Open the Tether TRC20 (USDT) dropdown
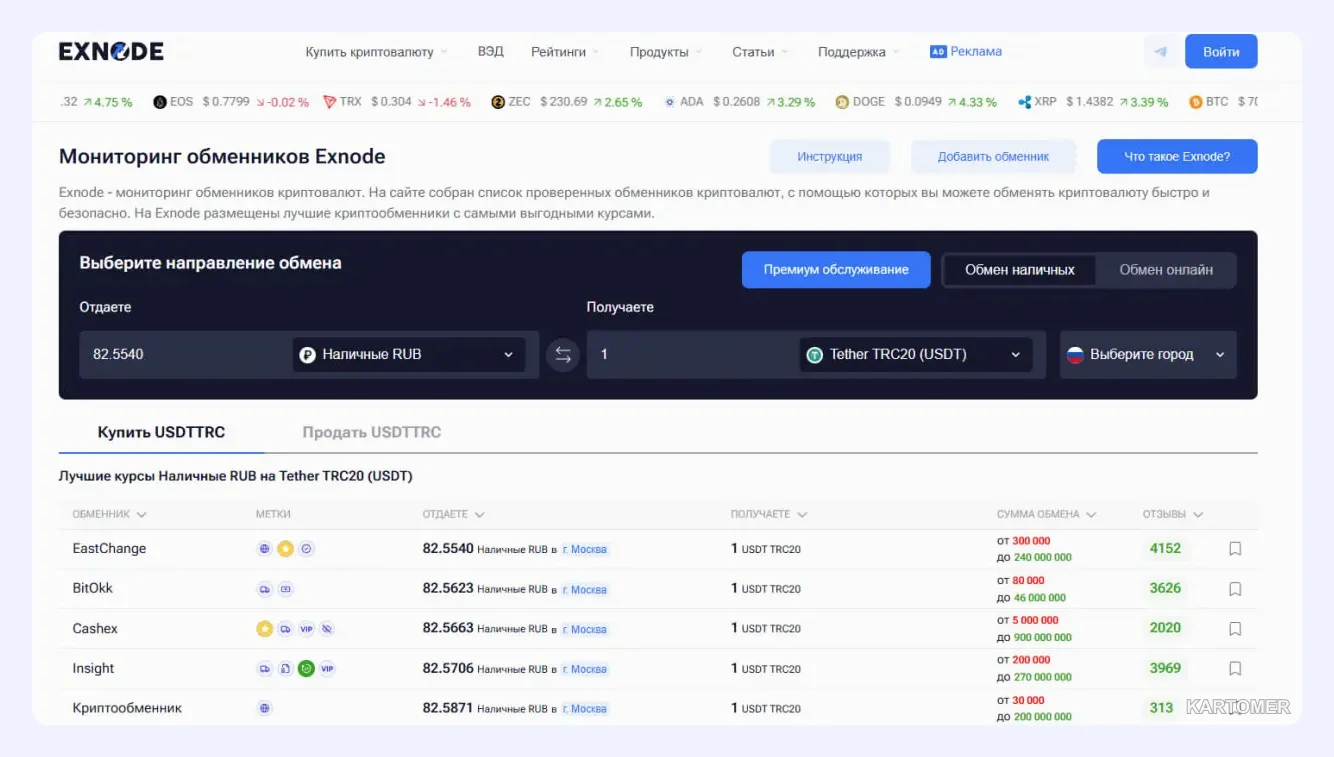Viewport: 1334px width, 757px height. pyautogui.click(x=916, y=355)
